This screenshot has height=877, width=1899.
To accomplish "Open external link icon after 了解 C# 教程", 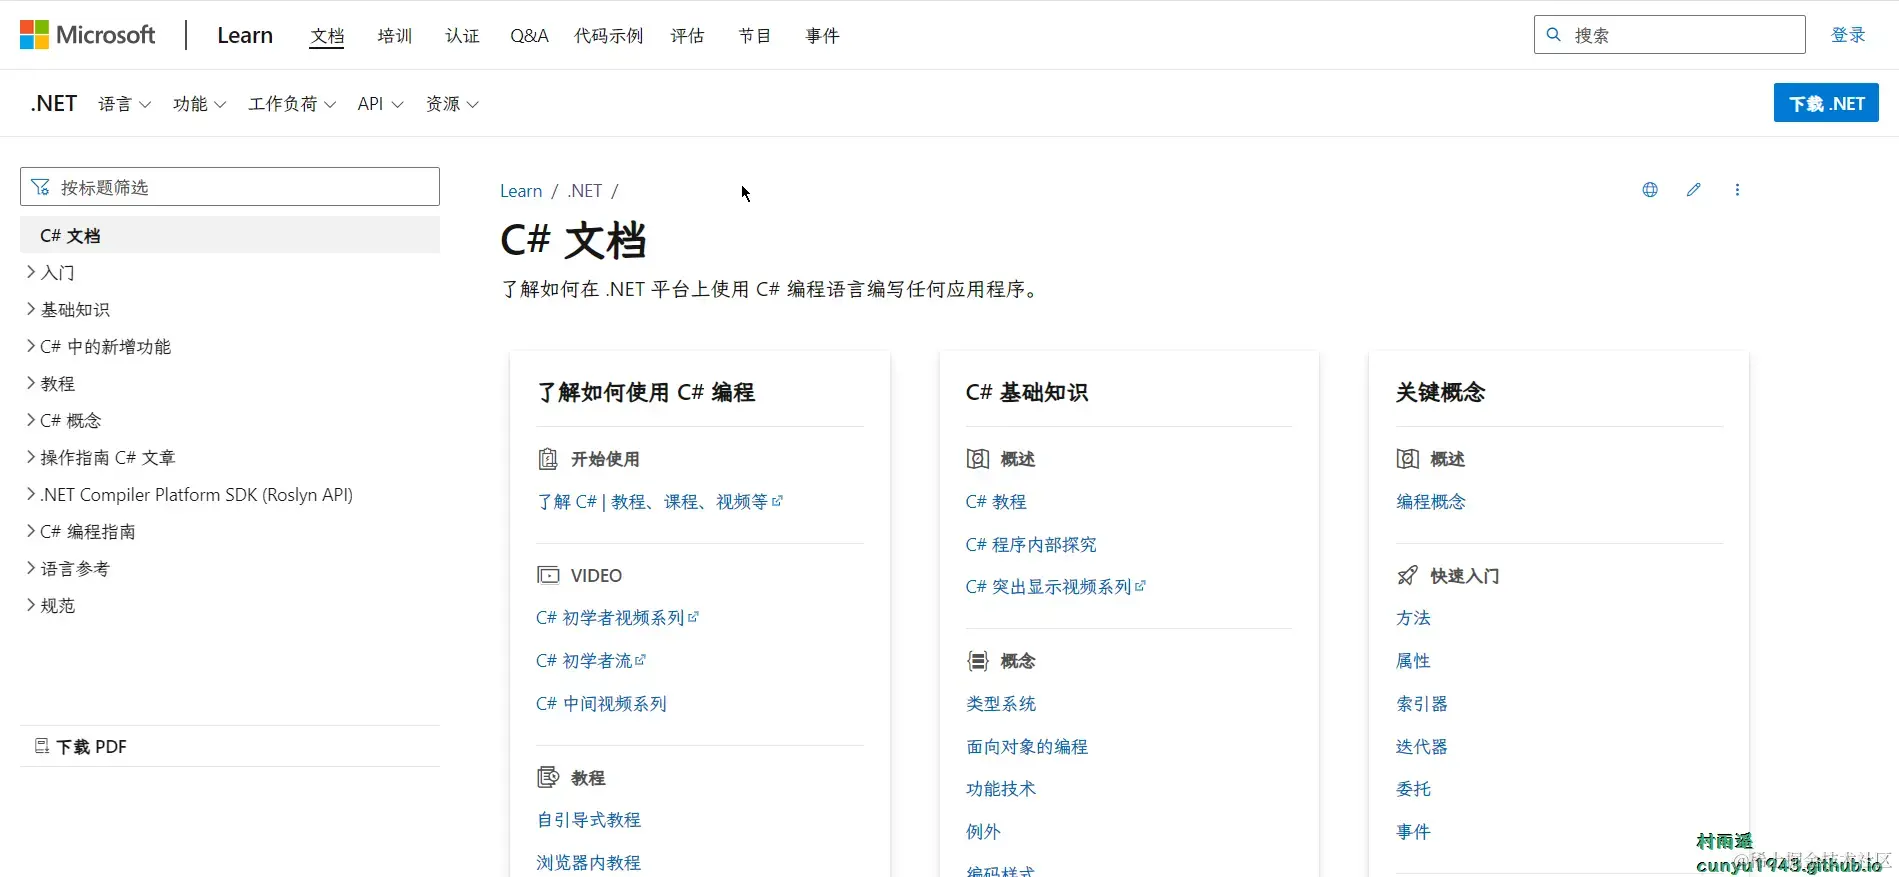I will (778, 501).
